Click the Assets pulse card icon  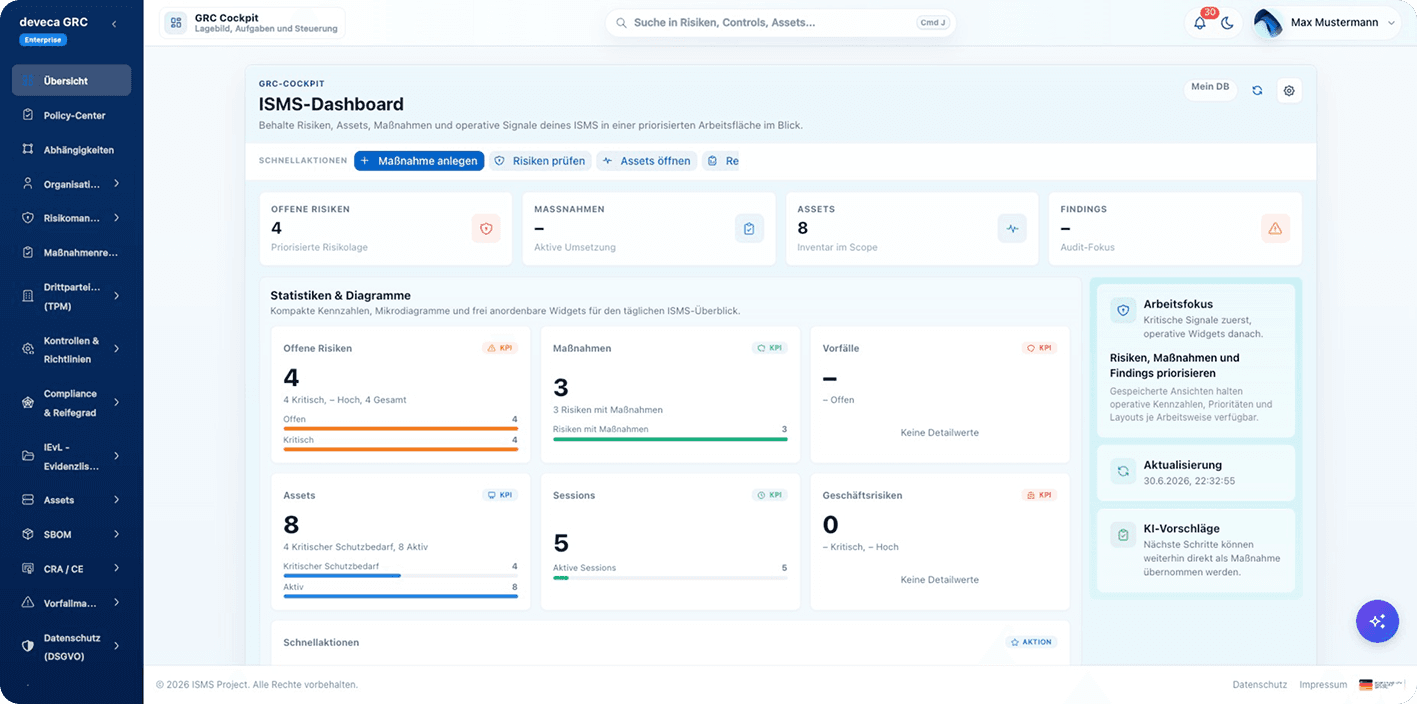coord(1012,229)
